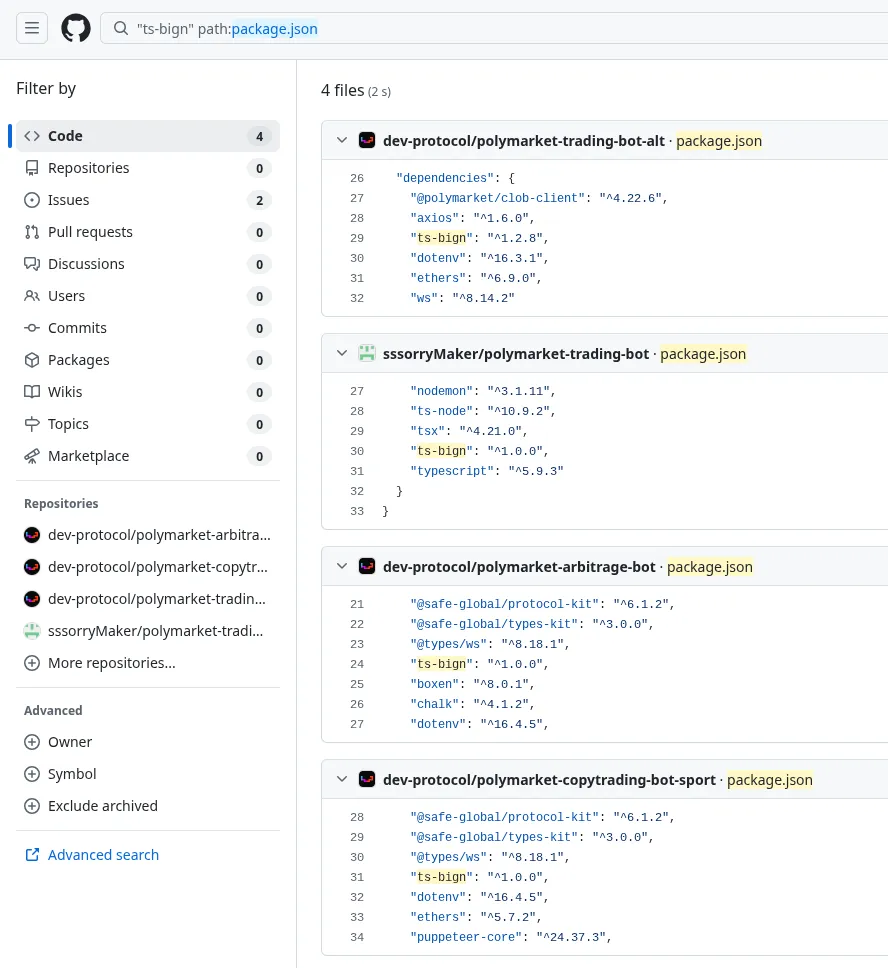Image resolution: width=888 pixels, height=968 pixels.
Task: Select the Code filter in sidebar
Action: pyautogui.click(x=67, y=135)
